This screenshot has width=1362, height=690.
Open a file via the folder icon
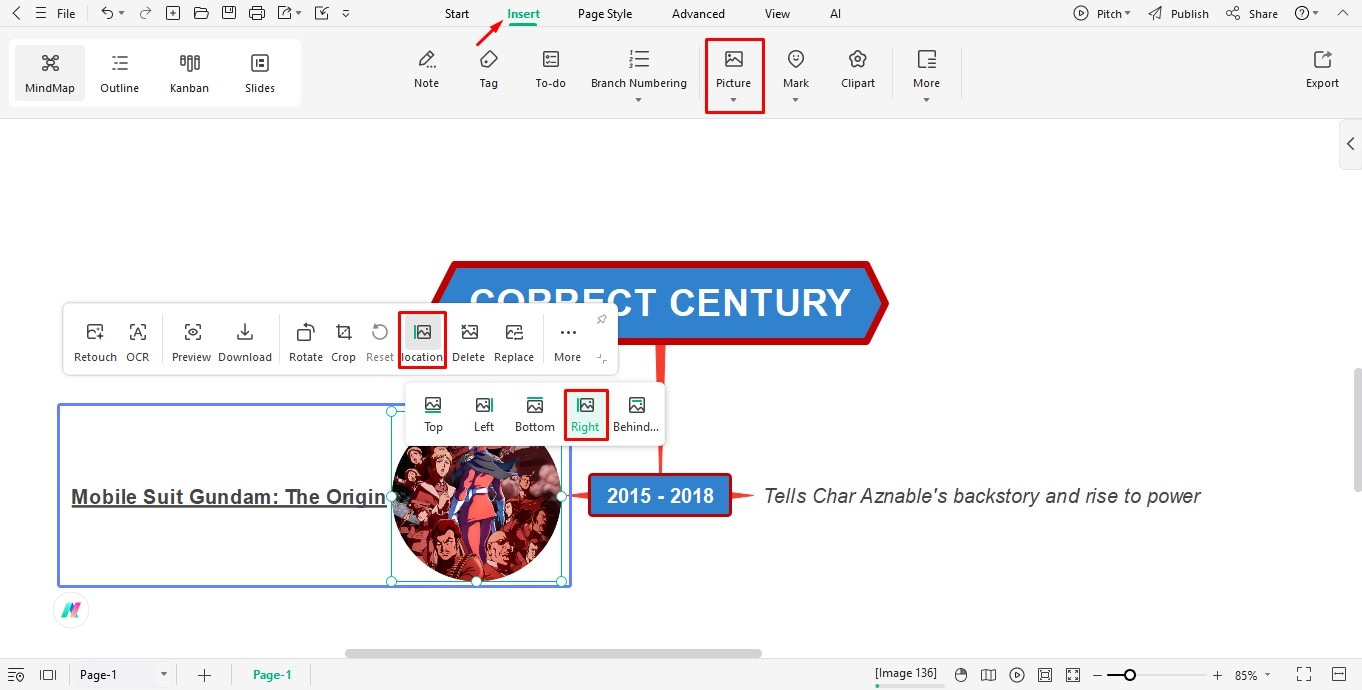tap(201, 14)
